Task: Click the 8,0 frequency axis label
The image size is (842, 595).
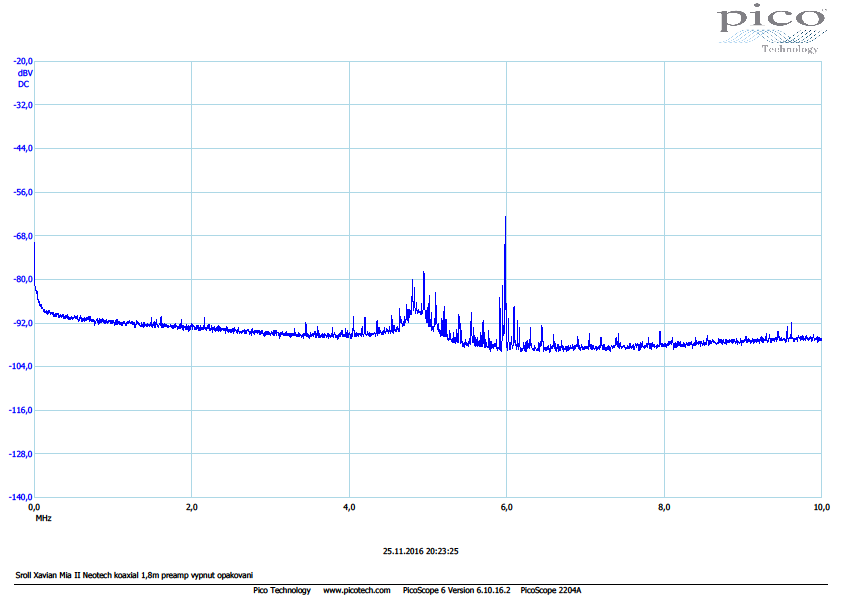Action: (x=664, y=507)
